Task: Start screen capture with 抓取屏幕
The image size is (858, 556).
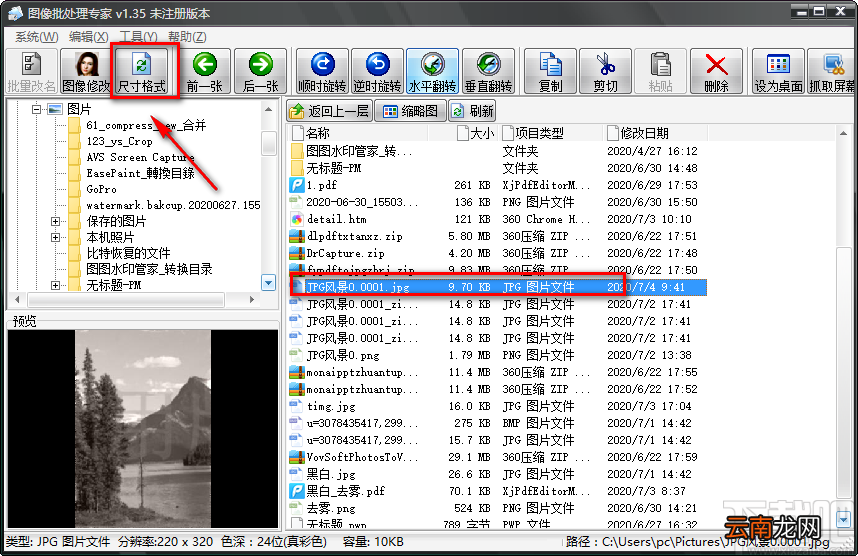Action: [832, 71]
